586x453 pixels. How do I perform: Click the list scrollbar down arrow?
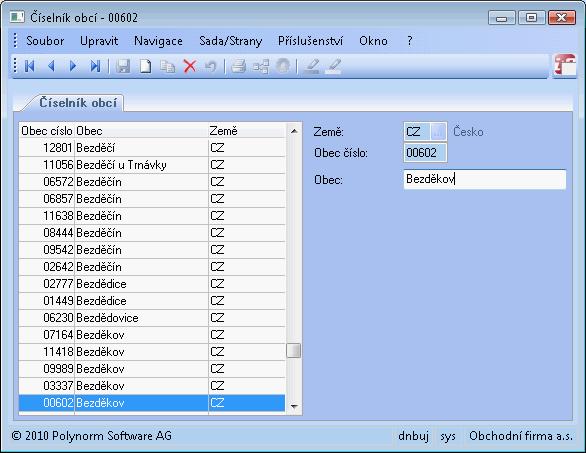tap(294, 406)
